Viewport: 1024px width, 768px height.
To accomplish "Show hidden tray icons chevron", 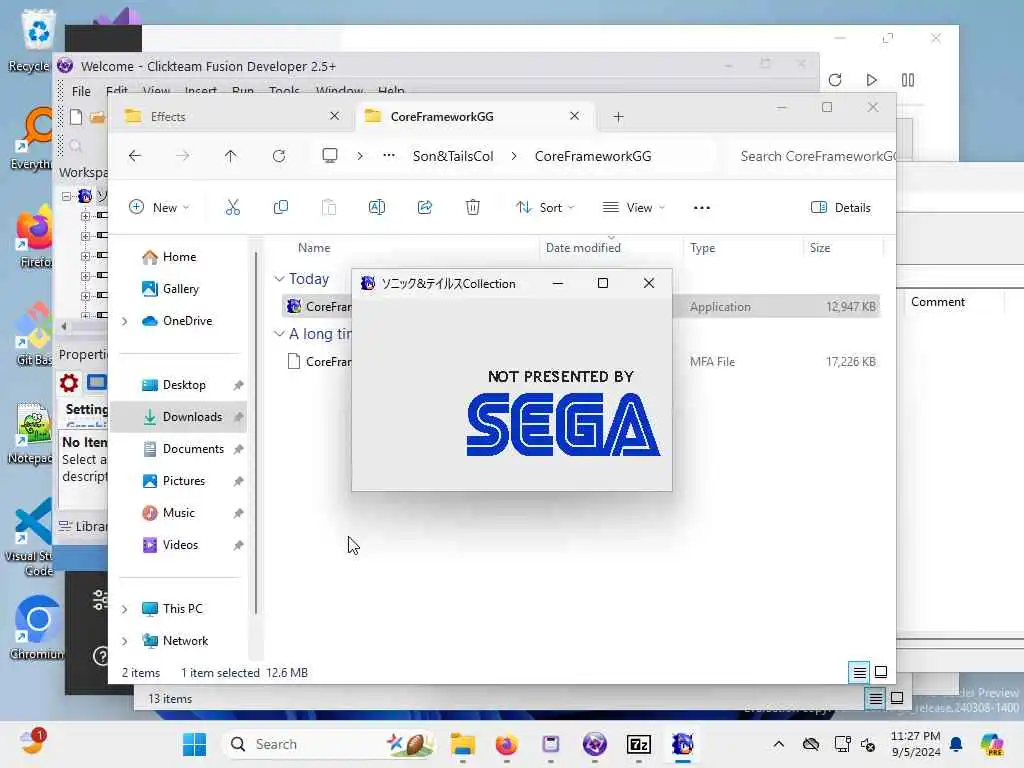I will [x=778, y=744].
